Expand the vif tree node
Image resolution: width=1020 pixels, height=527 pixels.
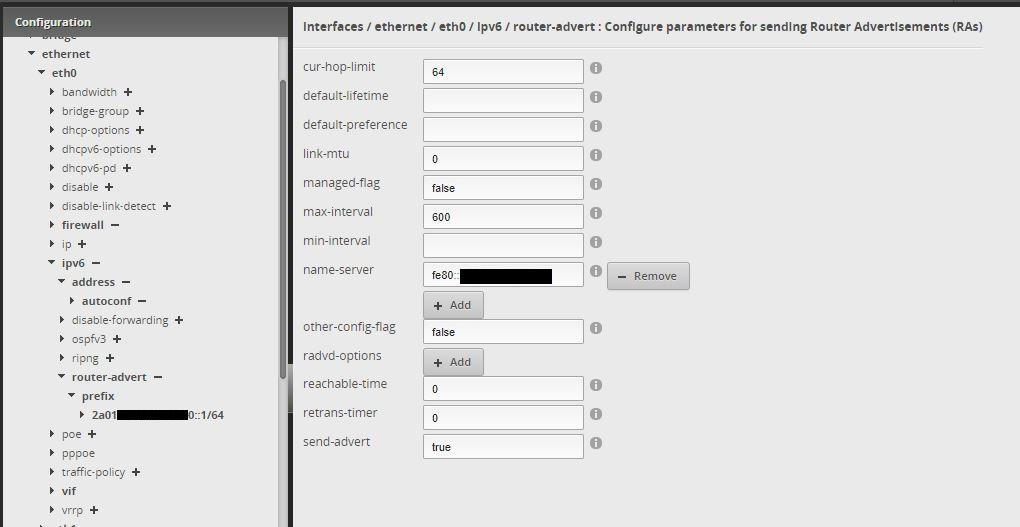tap(52, 491)
